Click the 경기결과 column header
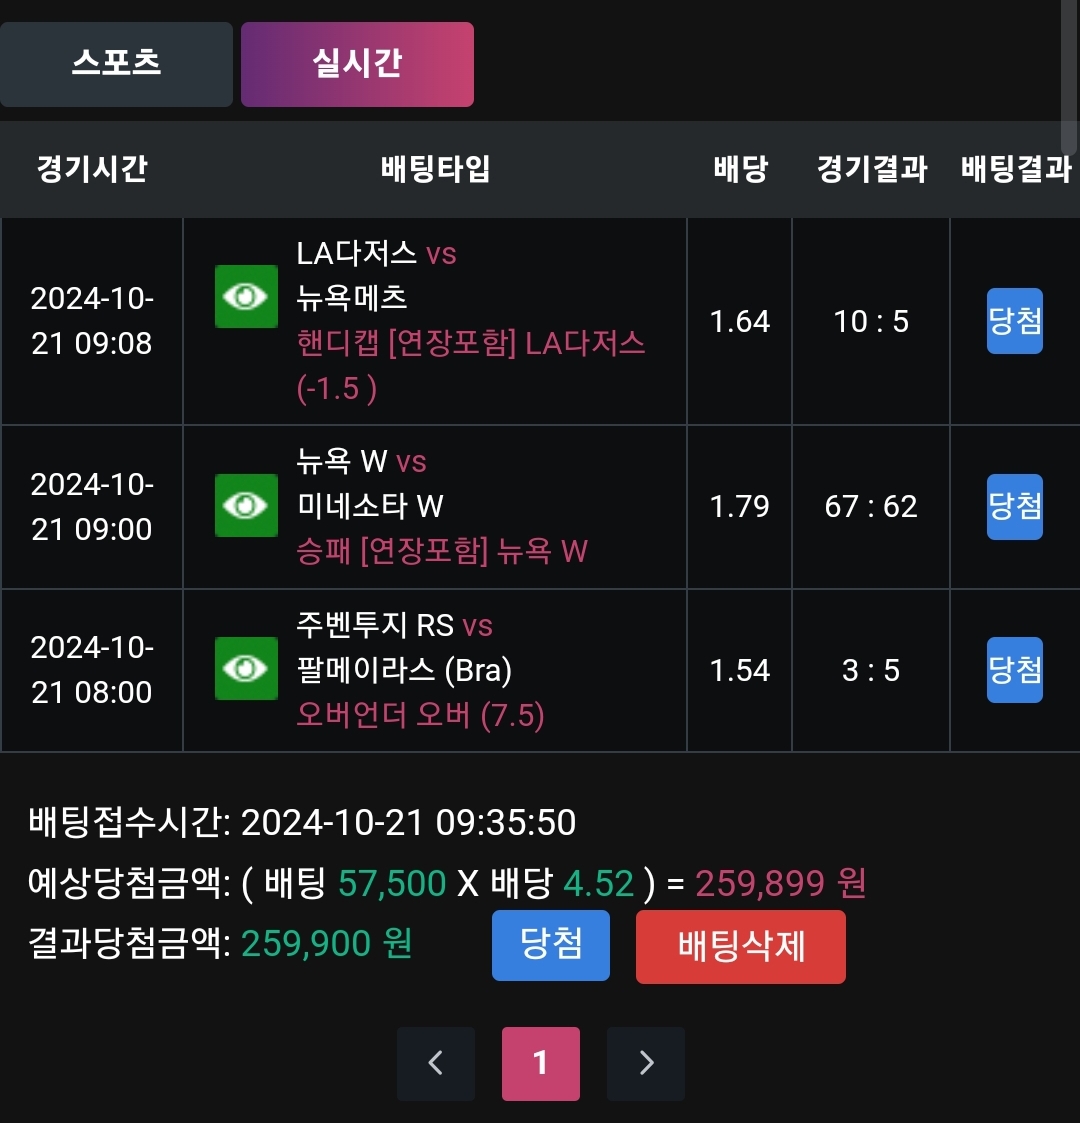The width and height of the screenshot is (1080, 1123). tap(872, 169)
